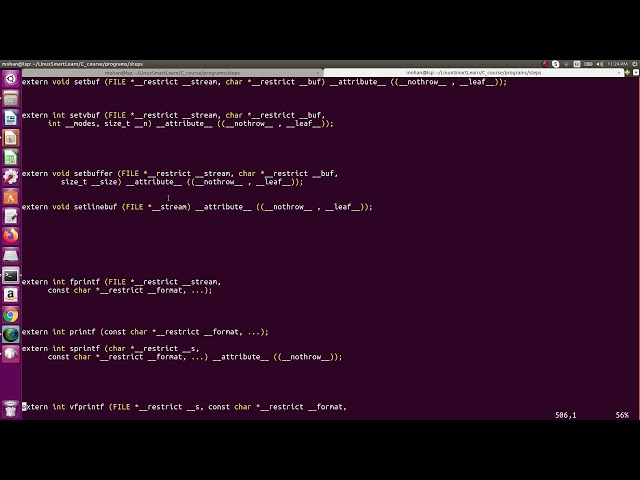The image size is (640, 480).
Task: Open the Amazon dock icon
Action: point(11,295)
